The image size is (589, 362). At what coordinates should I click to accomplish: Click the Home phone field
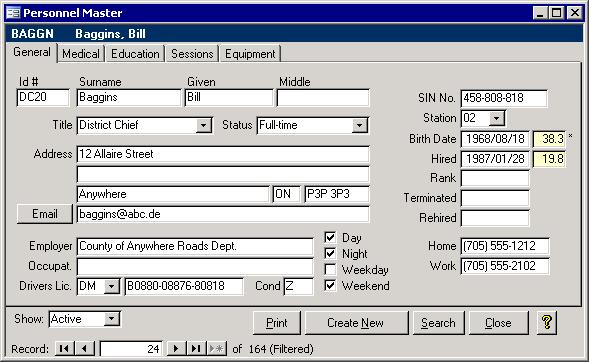pyautogui.click(x=505, y=246)
